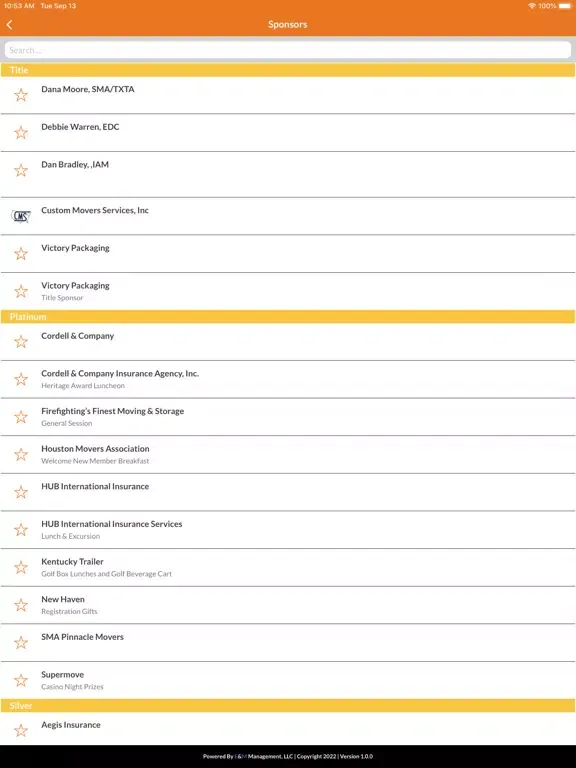576x768 pixels.
Task: Select Lunch & Excursion subtitle
Action: tap(71, 537)
